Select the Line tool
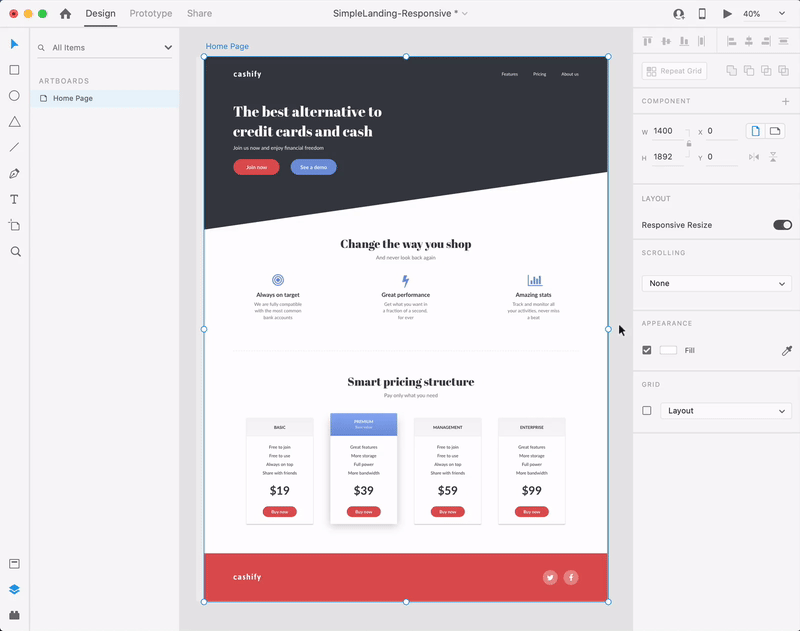The image size is (800, 631). pyautogui.click(x=14, y=147)
